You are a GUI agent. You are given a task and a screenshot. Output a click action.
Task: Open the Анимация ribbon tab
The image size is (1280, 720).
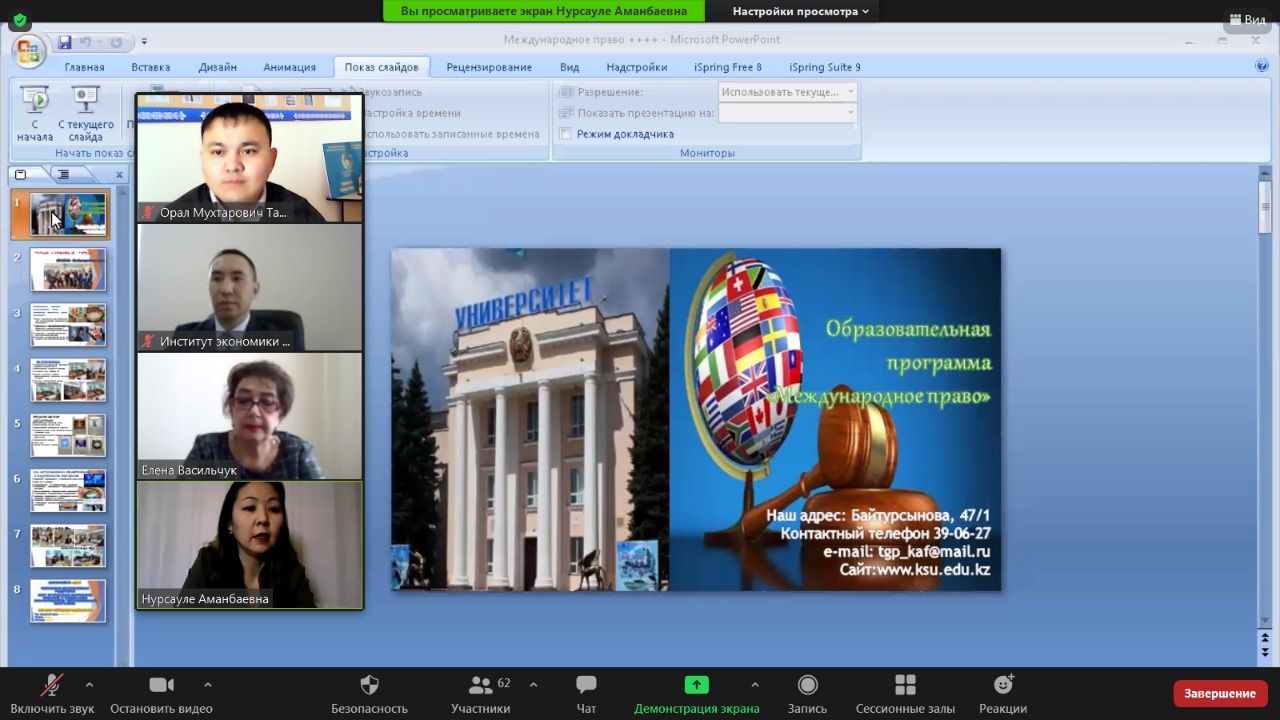pos(289,67)
